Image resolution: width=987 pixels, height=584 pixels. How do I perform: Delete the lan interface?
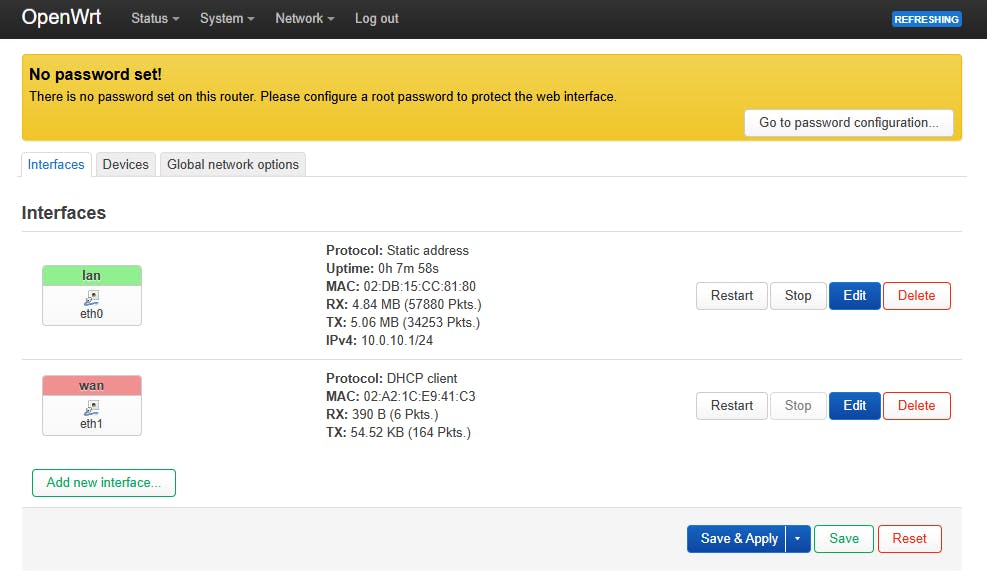pos(916,296)
